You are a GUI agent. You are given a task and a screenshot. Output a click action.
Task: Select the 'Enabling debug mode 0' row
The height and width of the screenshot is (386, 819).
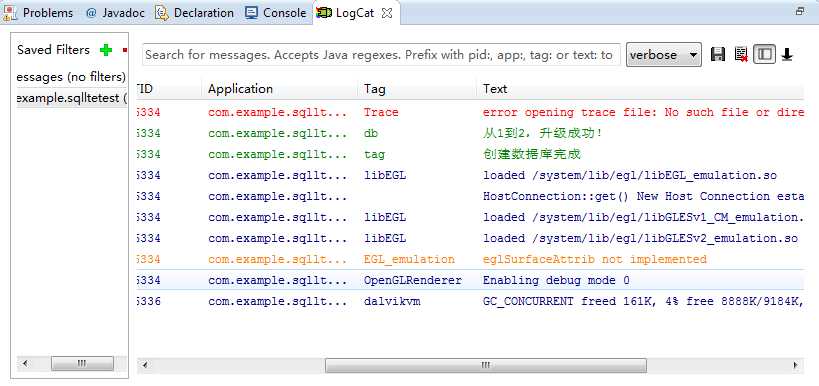click(x=470, y=280)
